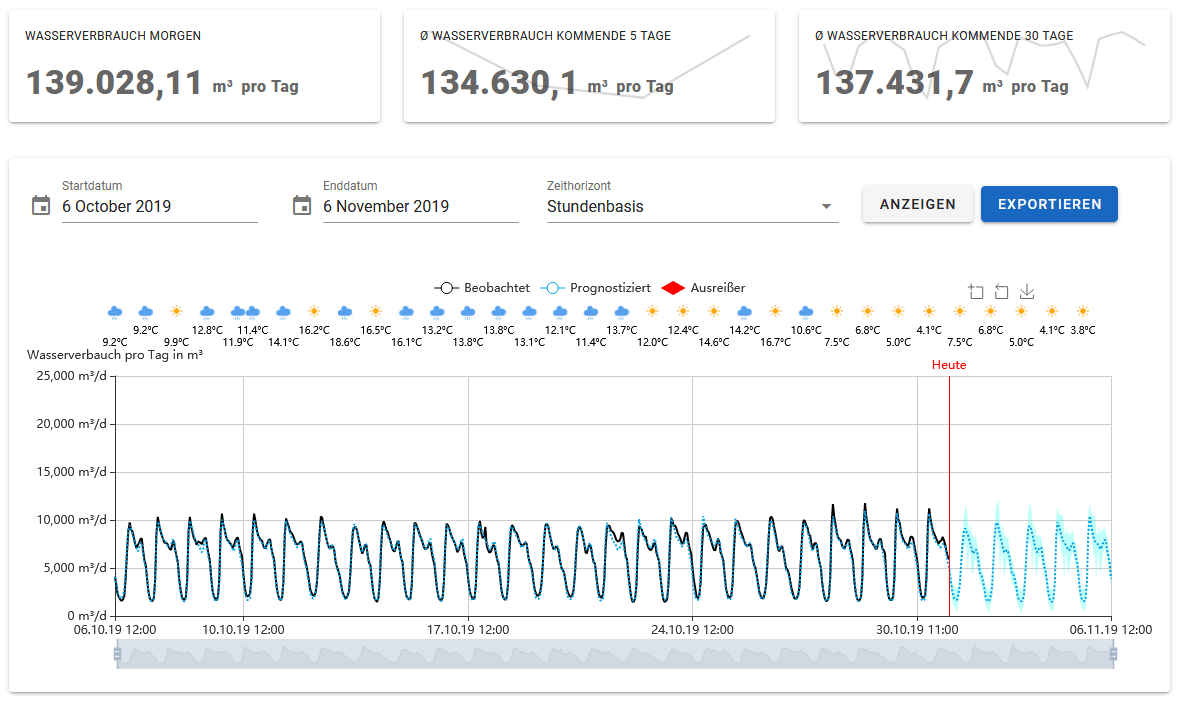Select the Wasserverbrauch Morgen card
Image resolution: width=1178 pixels, height=701 pixels.
(195, 66)
